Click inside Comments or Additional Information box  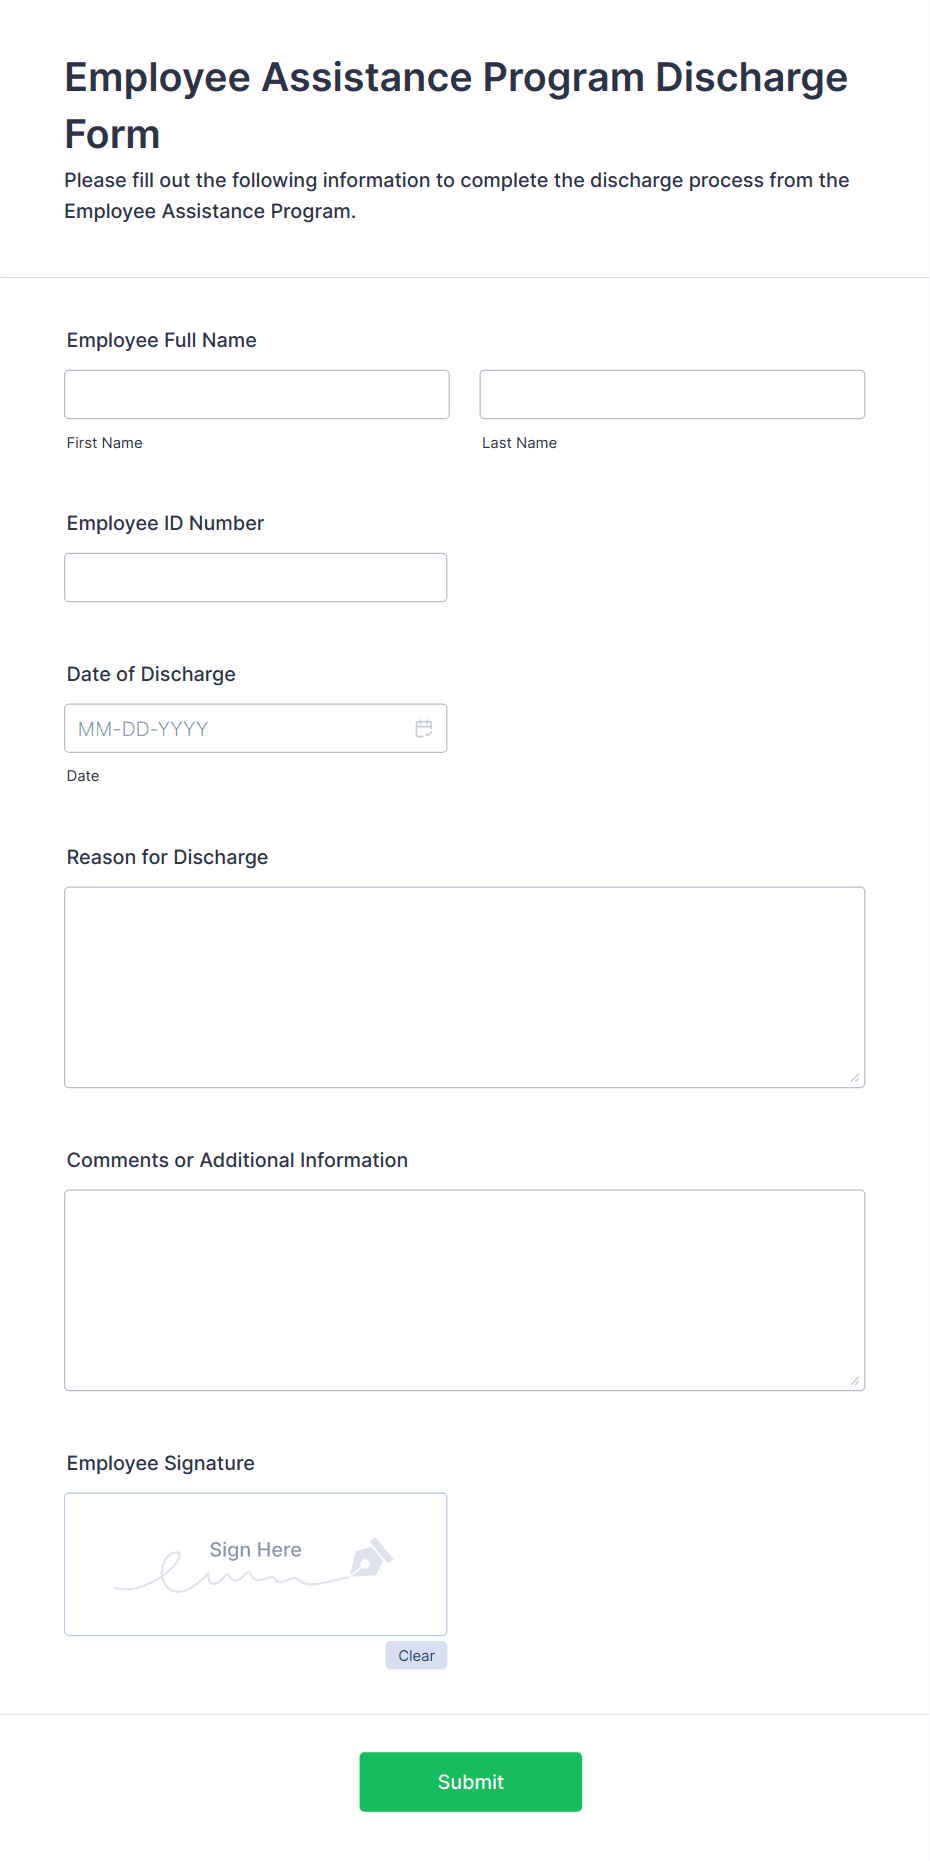(465, 1291)
